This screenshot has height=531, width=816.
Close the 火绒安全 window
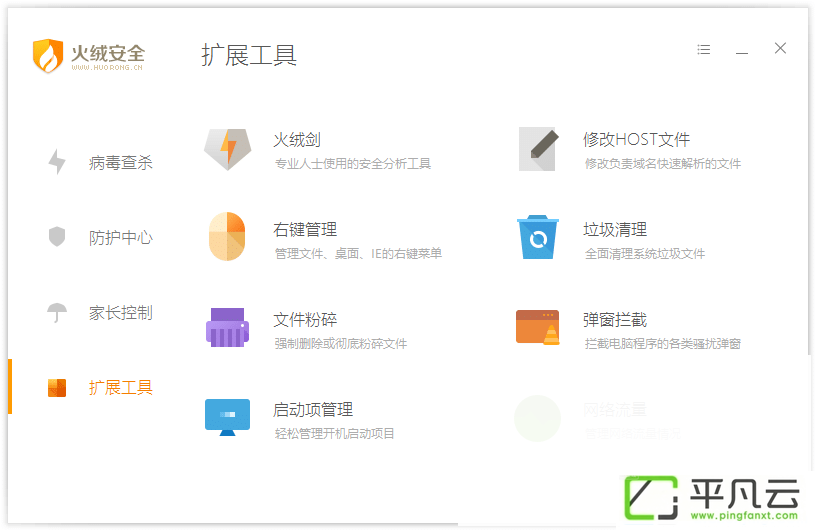tap(780, 48)
